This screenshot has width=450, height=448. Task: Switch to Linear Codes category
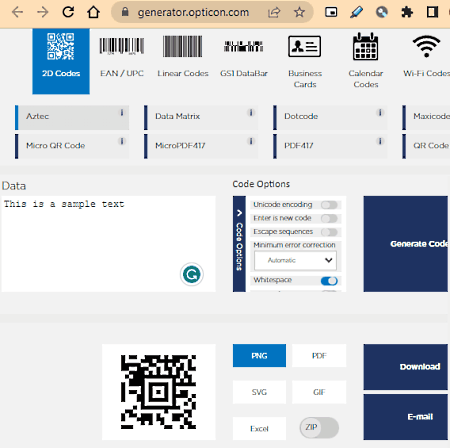pyautogui.click(x=183, y=57)
